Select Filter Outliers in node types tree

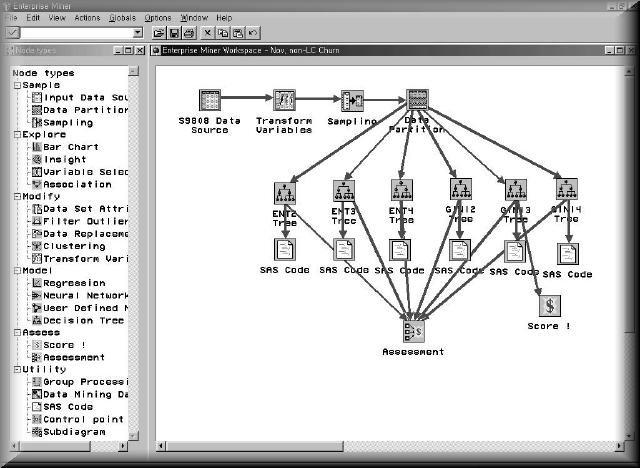80,221
